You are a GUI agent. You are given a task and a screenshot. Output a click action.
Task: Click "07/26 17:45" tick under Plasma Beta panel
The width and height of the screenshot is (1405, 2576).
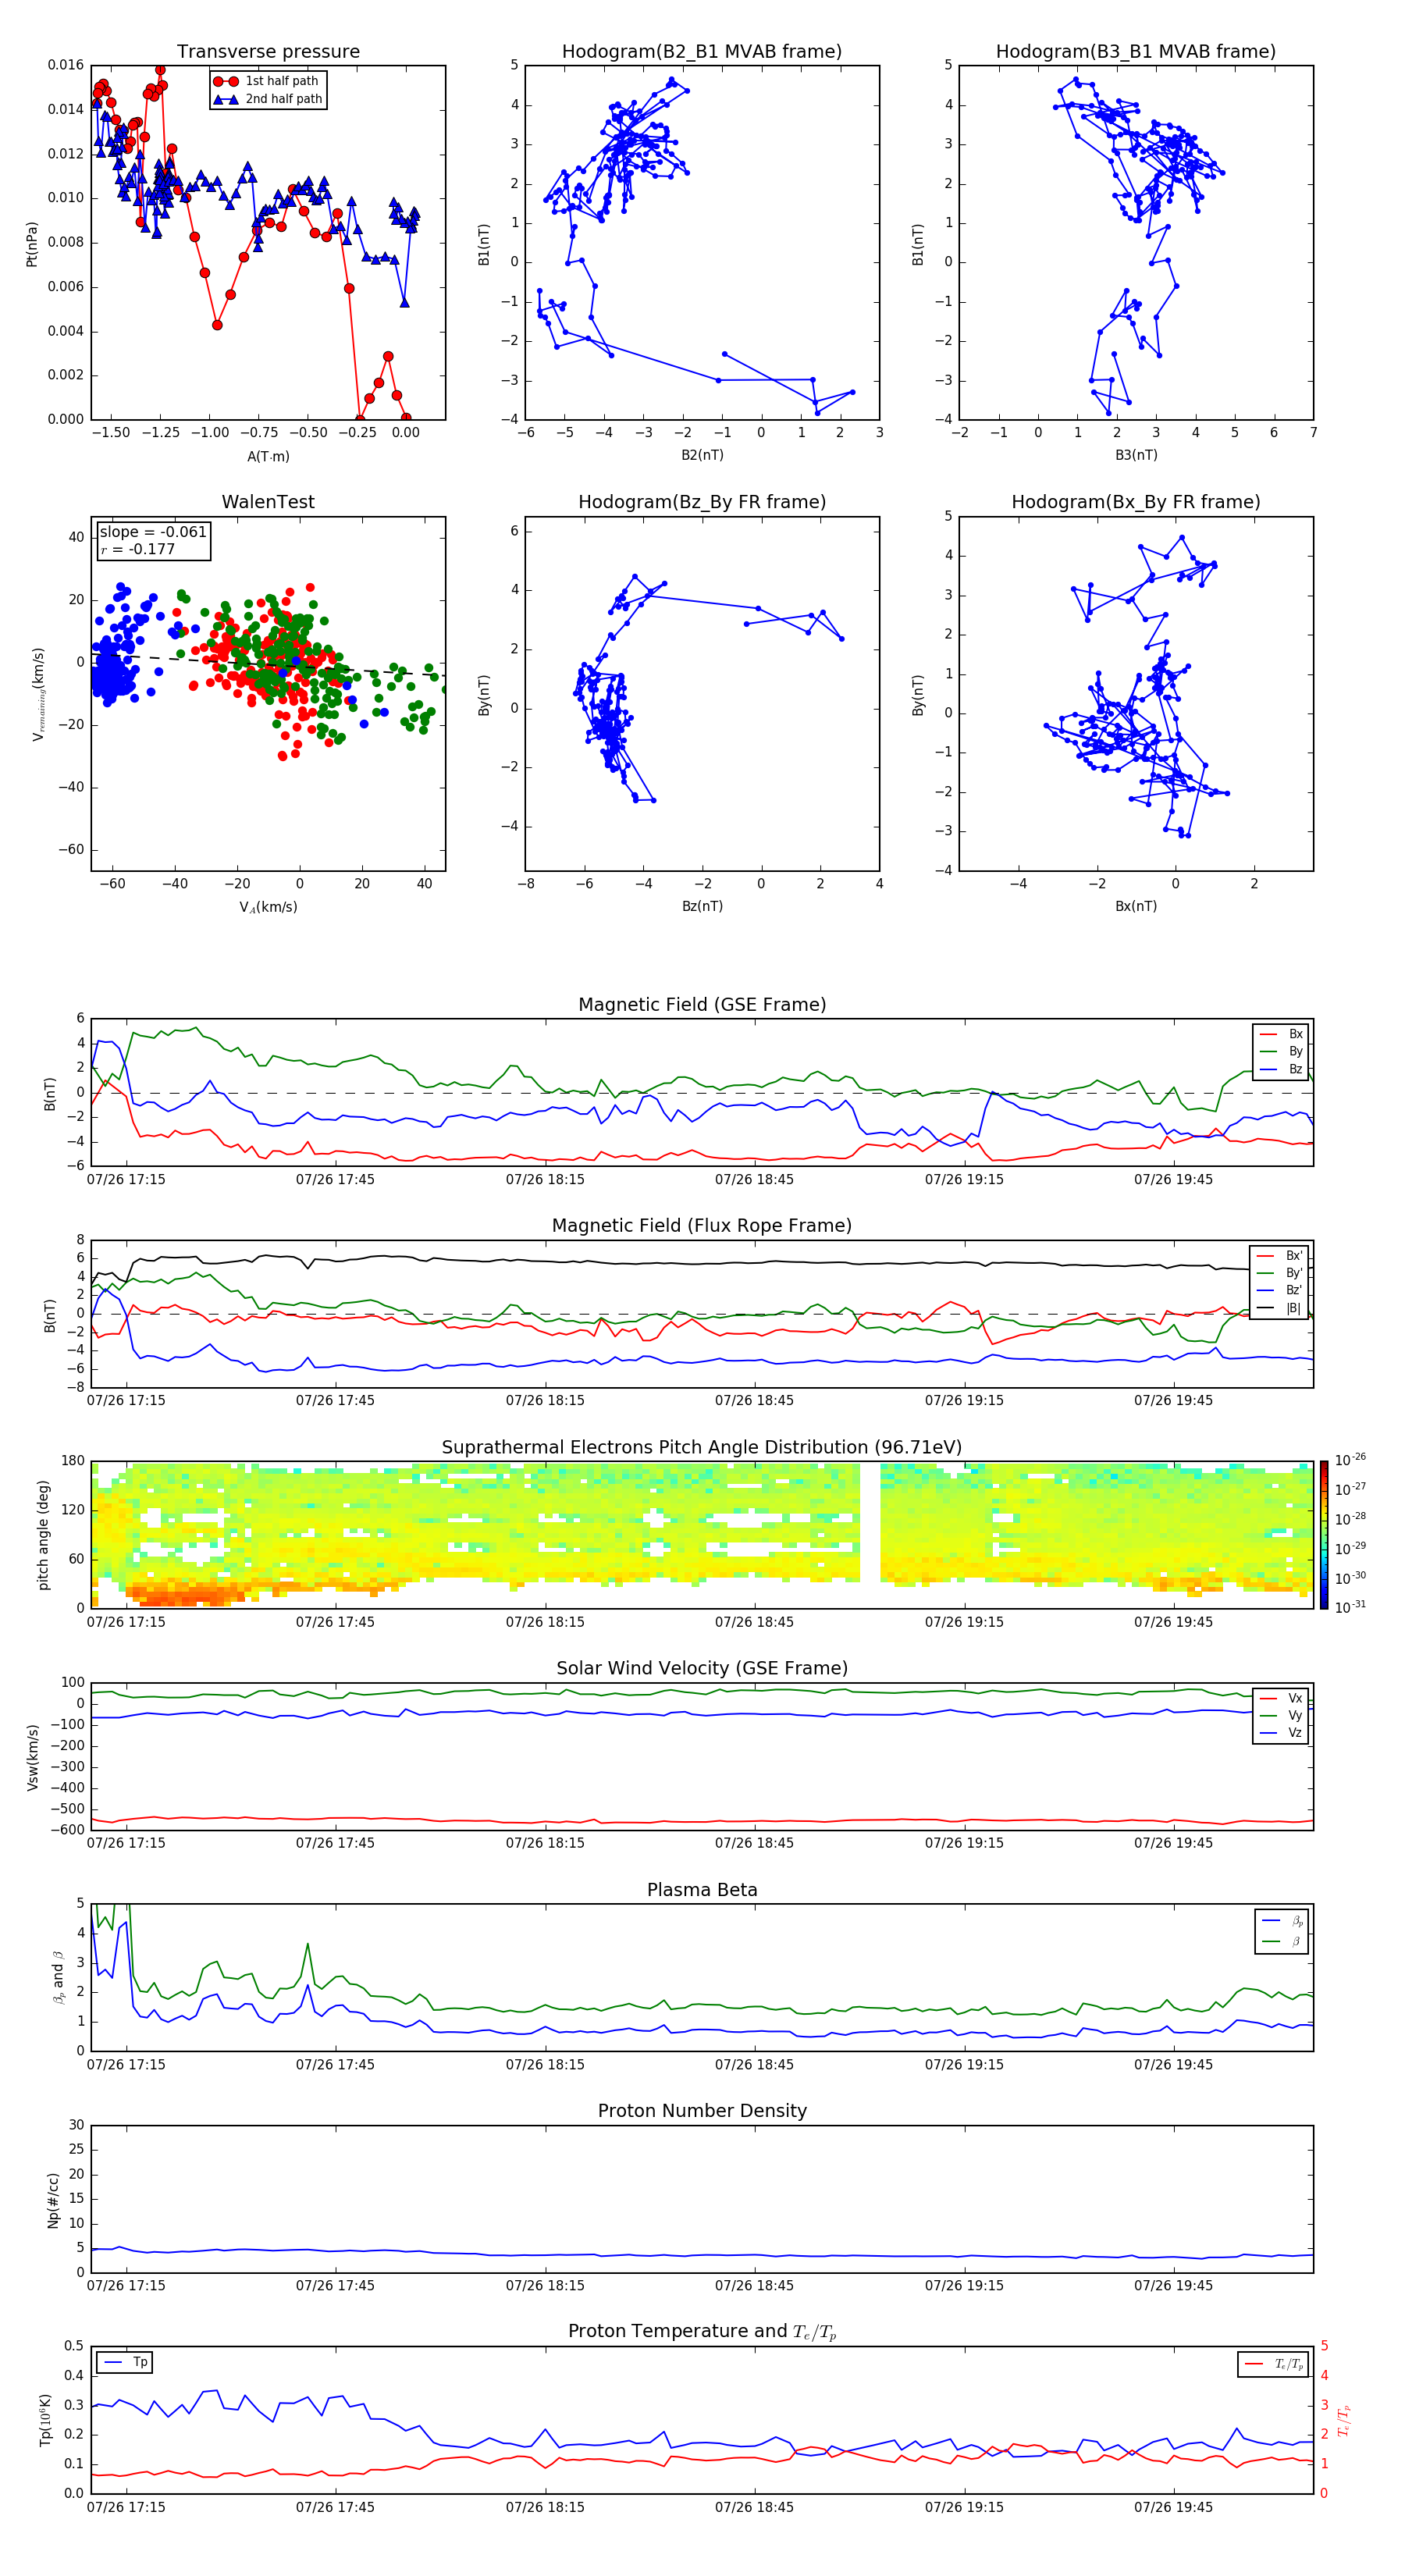[x=335, y=2065]
